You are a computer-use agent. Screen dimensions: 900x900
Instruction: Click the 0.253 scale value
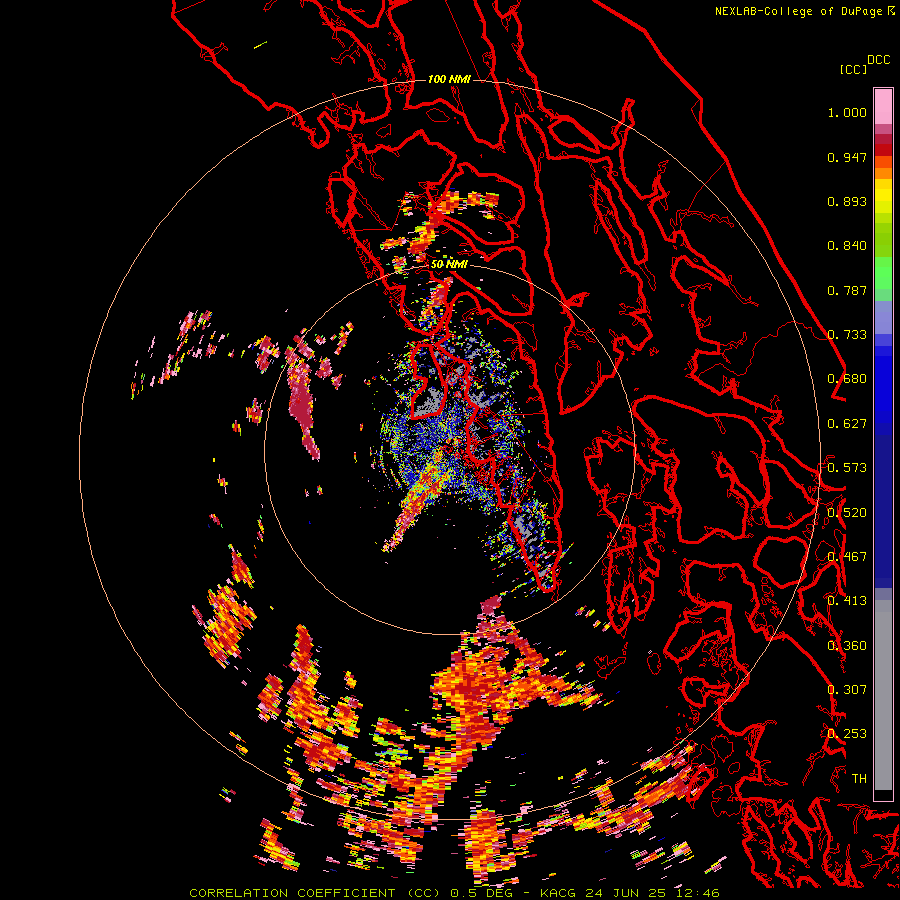pos(847,734)
